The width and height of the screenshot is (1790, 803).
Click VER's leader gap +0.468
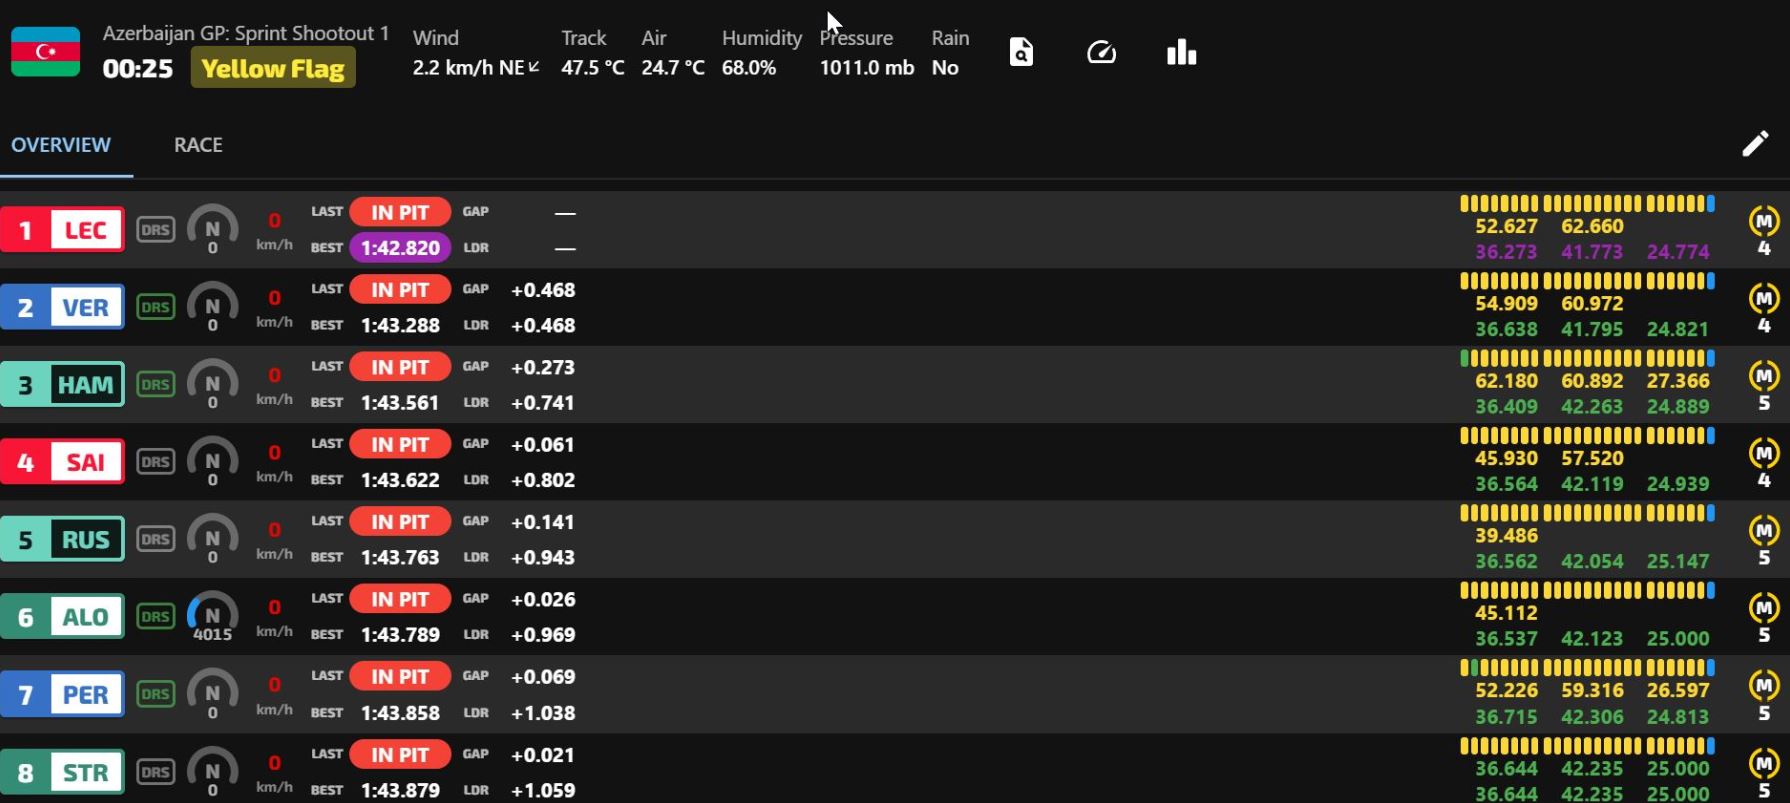coord(543,325)
